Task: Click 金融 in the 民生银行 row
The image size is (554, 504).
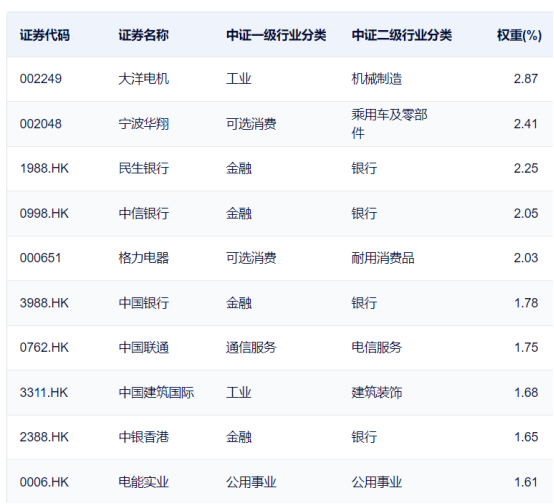Action: click(x=238, y=168)
